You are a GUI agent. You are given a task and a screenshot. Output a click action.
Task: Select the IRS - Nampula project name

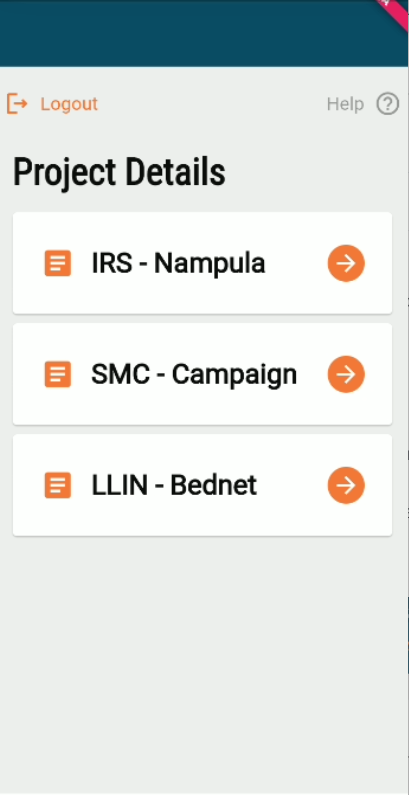[178, 263]
